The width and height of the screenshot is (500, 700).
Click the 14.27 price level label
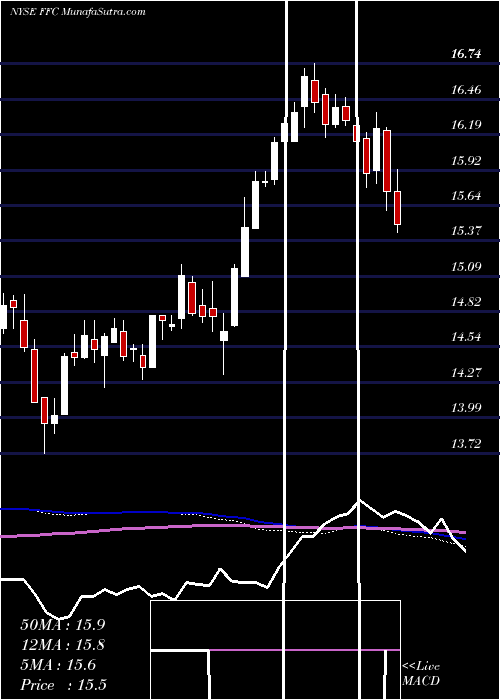coord(466,372)
